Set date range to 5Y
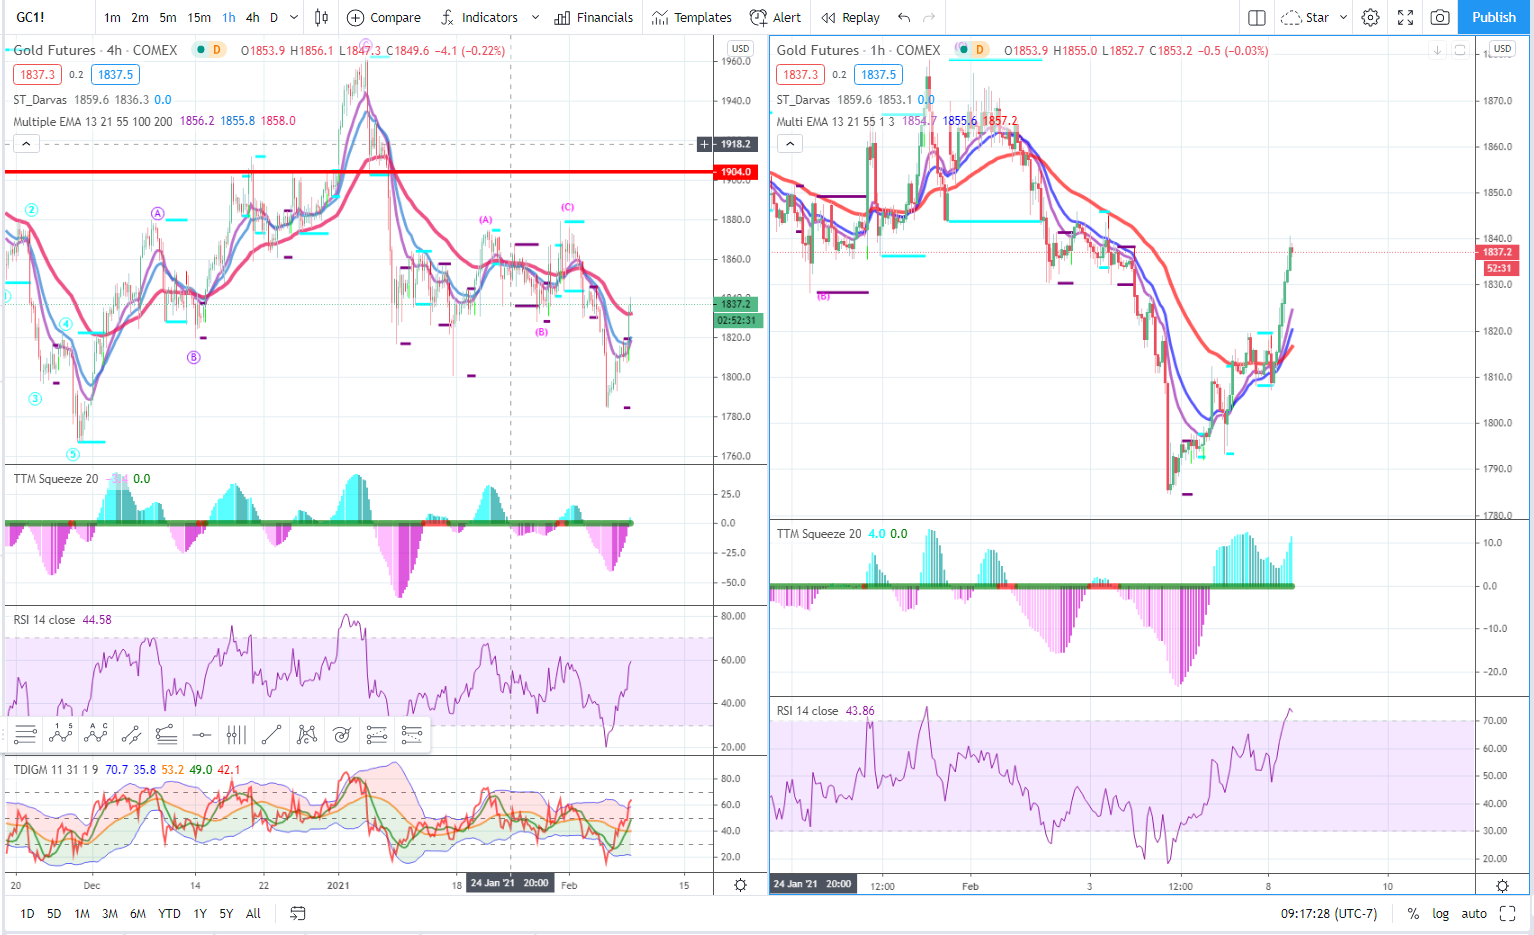Screen dimensions: 1534x935 226,913
